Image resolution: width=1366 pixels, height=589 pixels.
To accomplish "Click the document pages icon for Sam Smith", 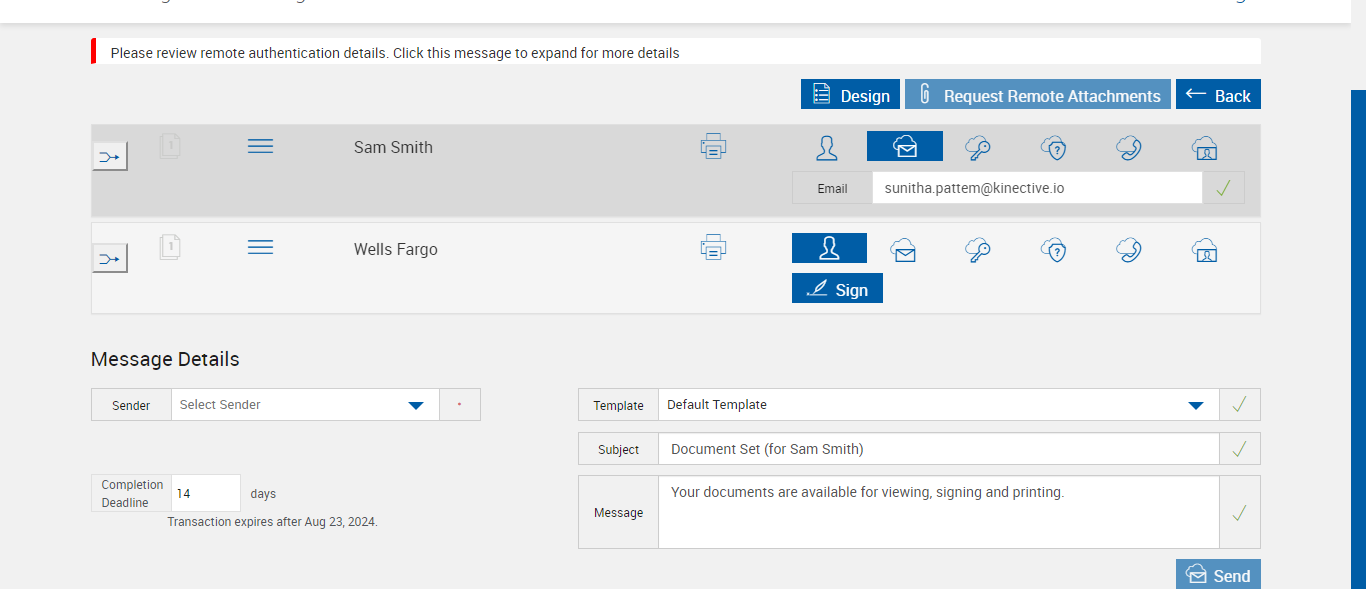I will click(x=170, y=147).
